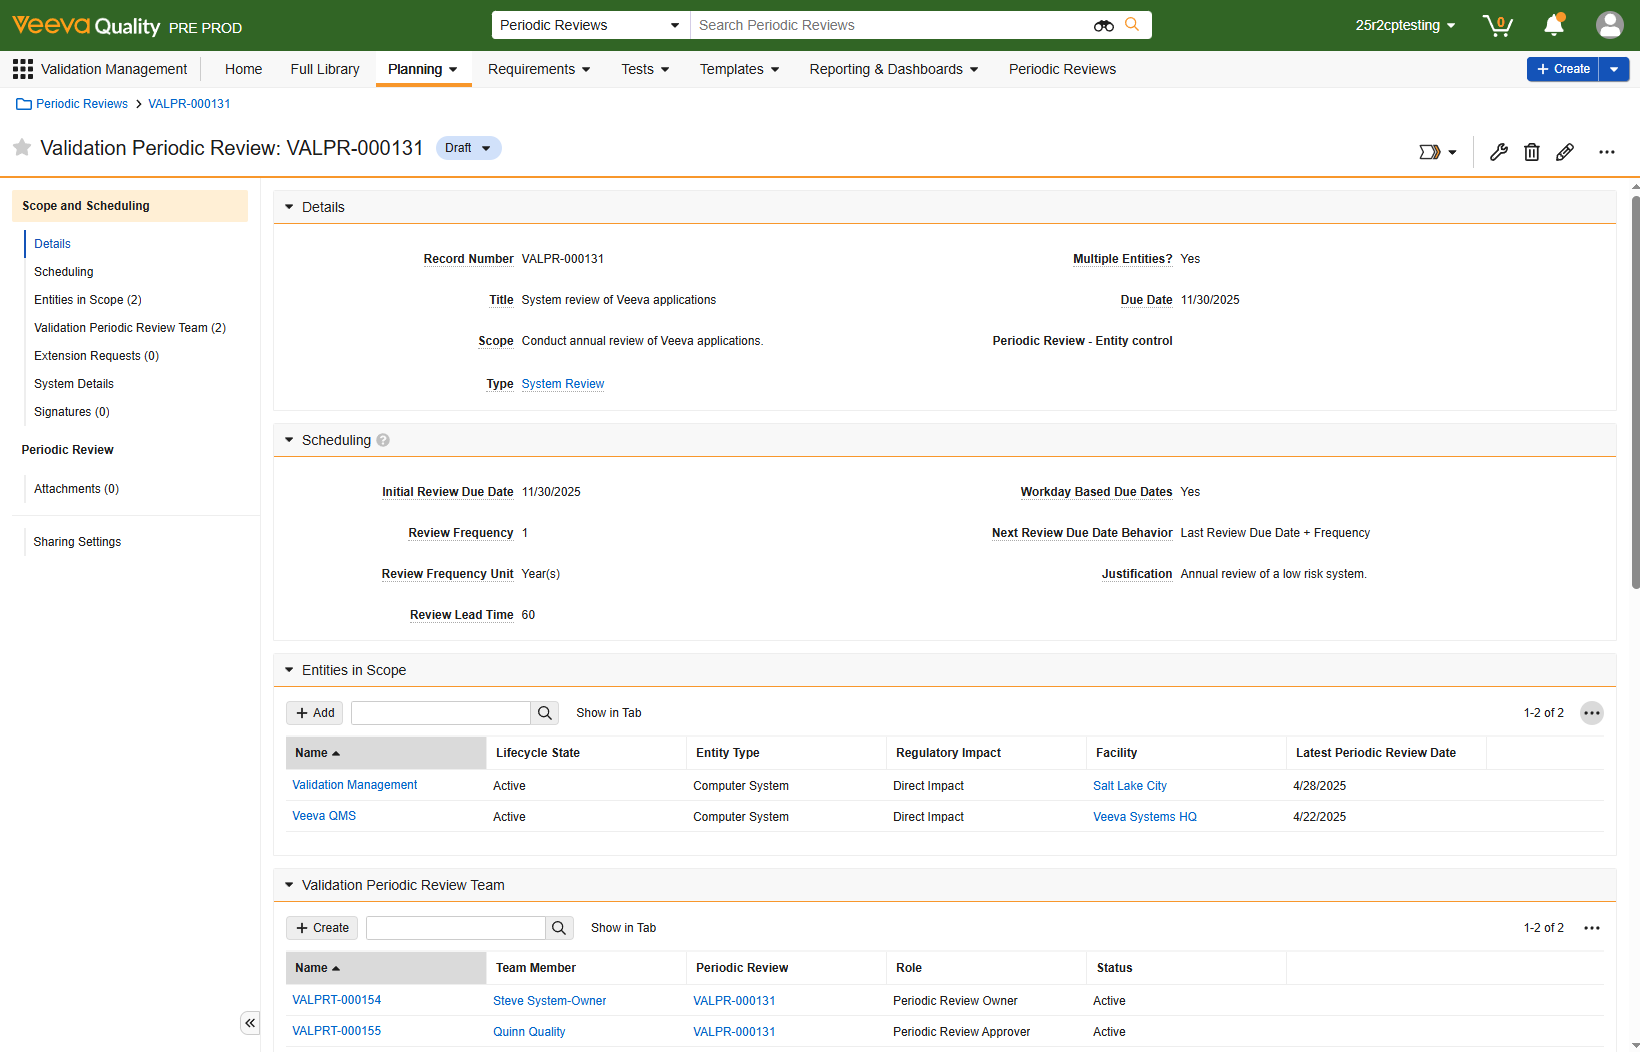The height and width of the screenshot is (1052, 1640).
Task: Open the System Review type link
Action: [563, 384]
